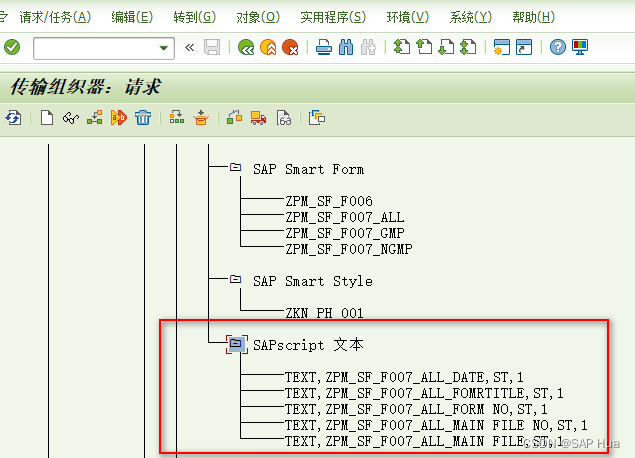Open the 请求/任务(A) menu
635x458 pixels.
55,17
